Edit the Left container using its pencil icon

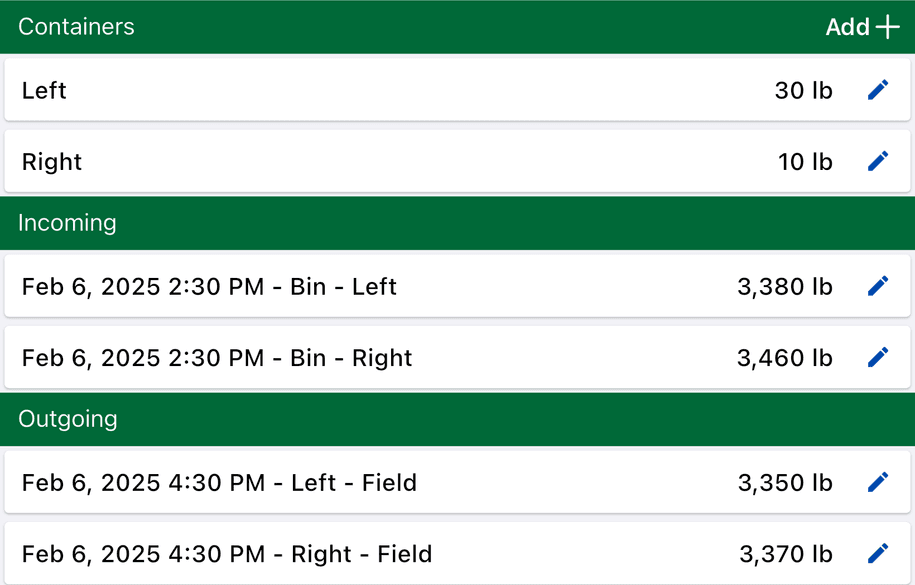pos(878,90)
